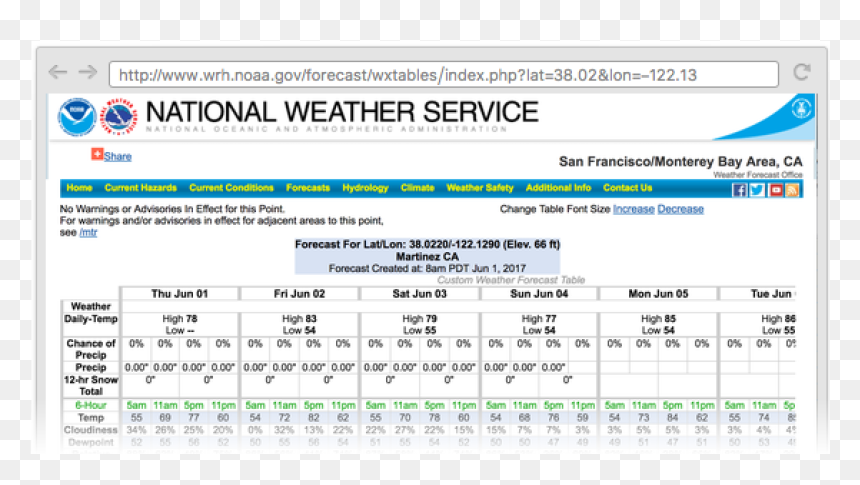Viewport: 860px width, 485px height.
Task: Click the NATIONAL WEATHER SERVICE title
Action: point(342,112)
